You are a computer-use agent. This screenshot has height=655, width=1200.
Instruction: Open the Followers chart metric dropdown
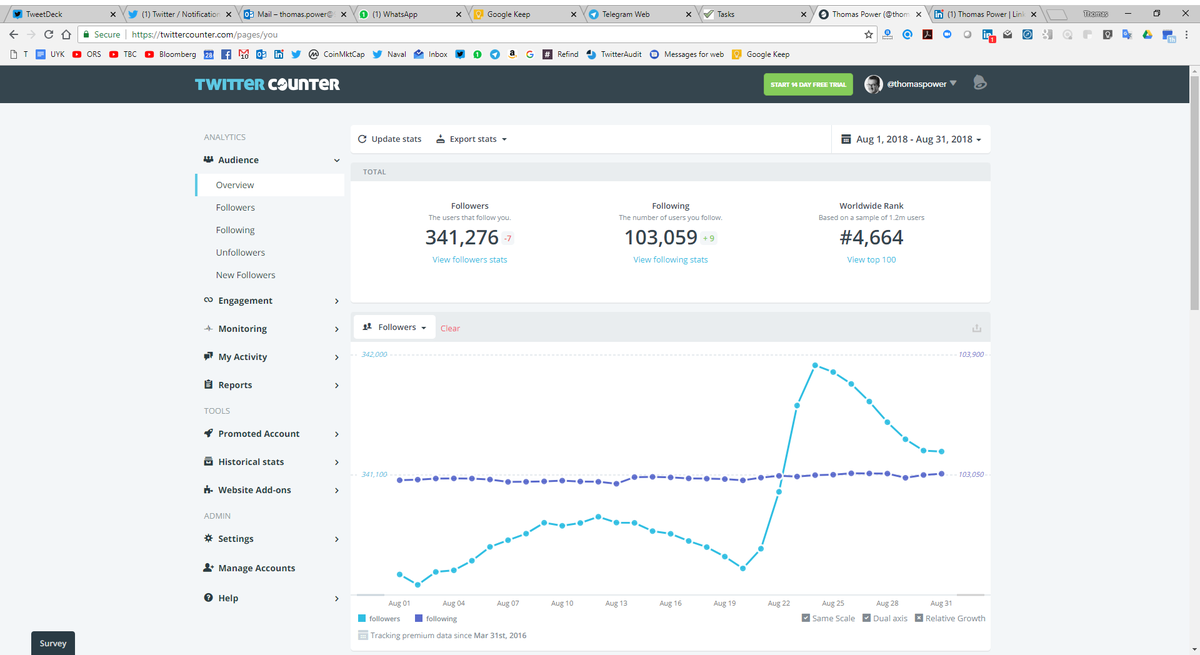(394, 327)
